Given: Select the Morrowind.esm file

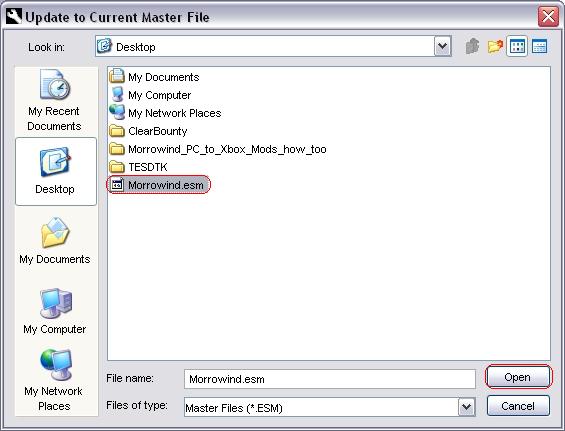Looking at the screenshot, I should (x=158, y=185).
